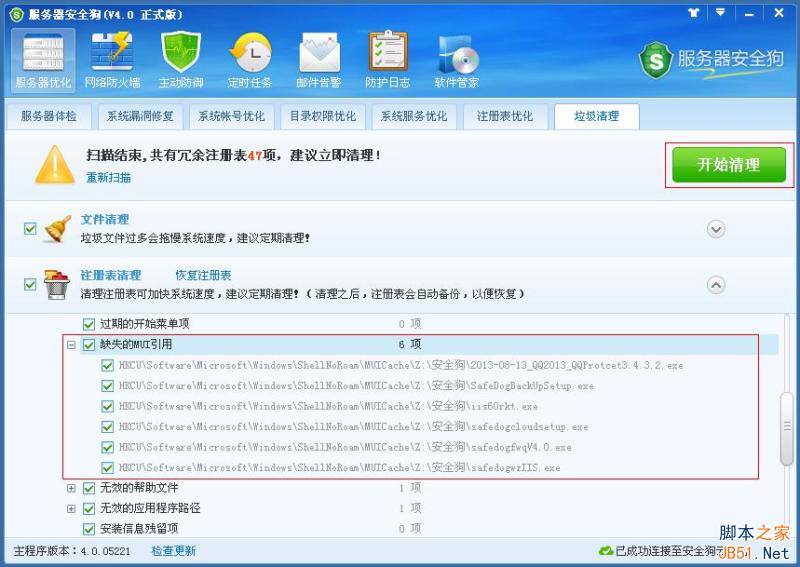Screen dimensions: 800x567
Task: Uncheck the 文件清理 checkbox
Action: (30, 228)
